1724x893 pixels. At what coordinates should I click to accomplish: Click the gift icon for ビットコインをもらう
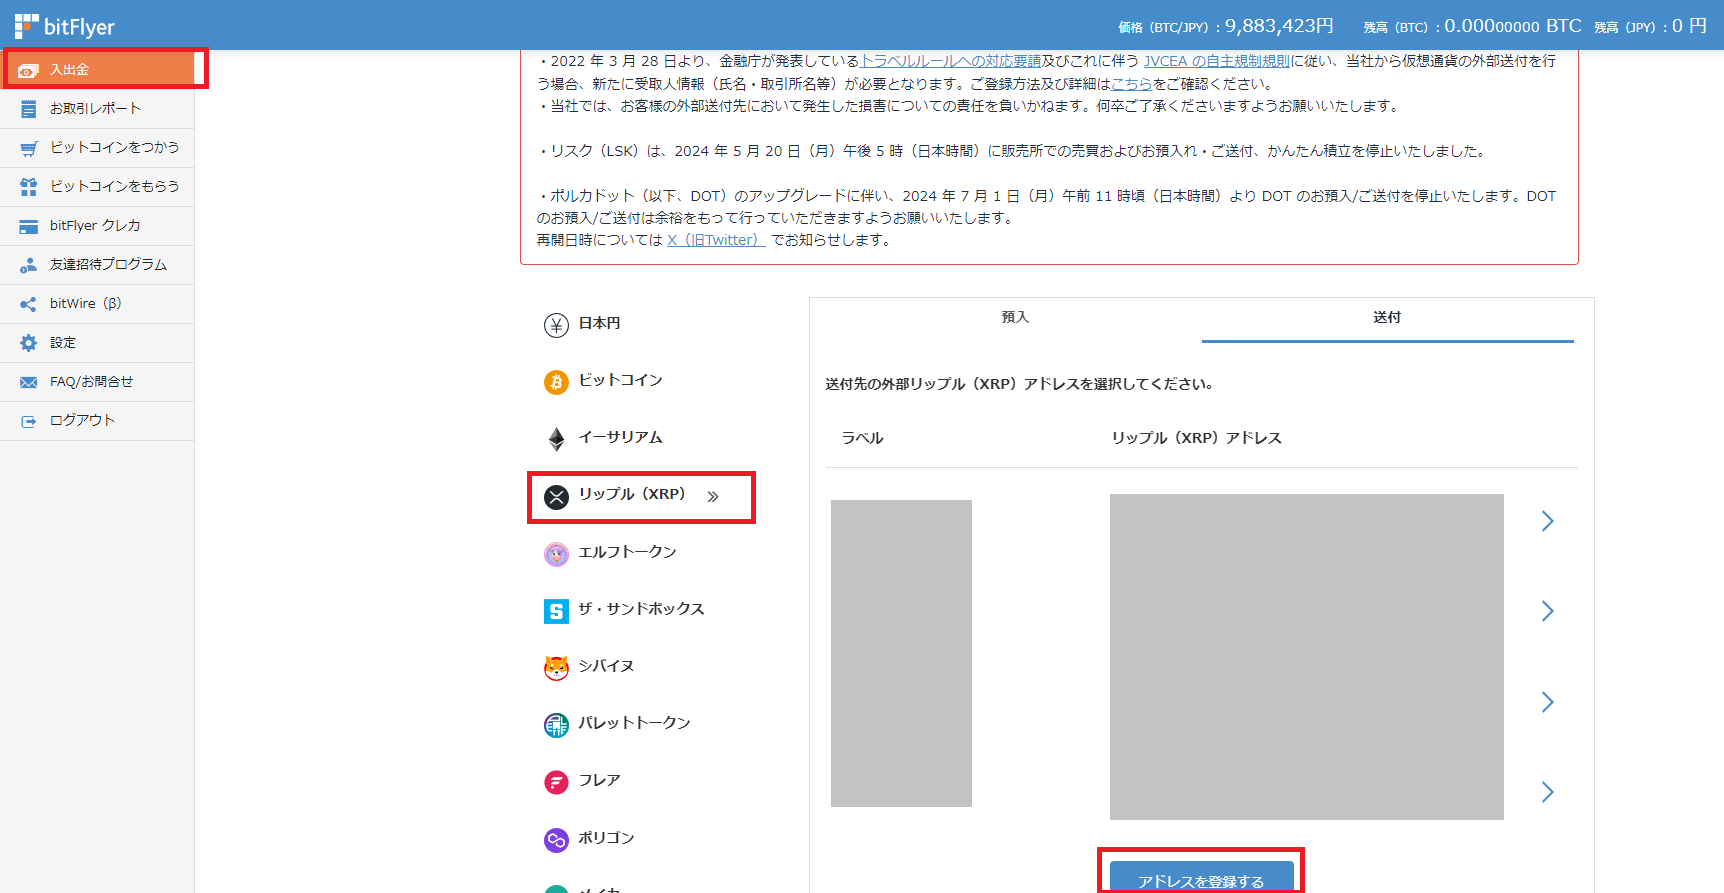28,187
